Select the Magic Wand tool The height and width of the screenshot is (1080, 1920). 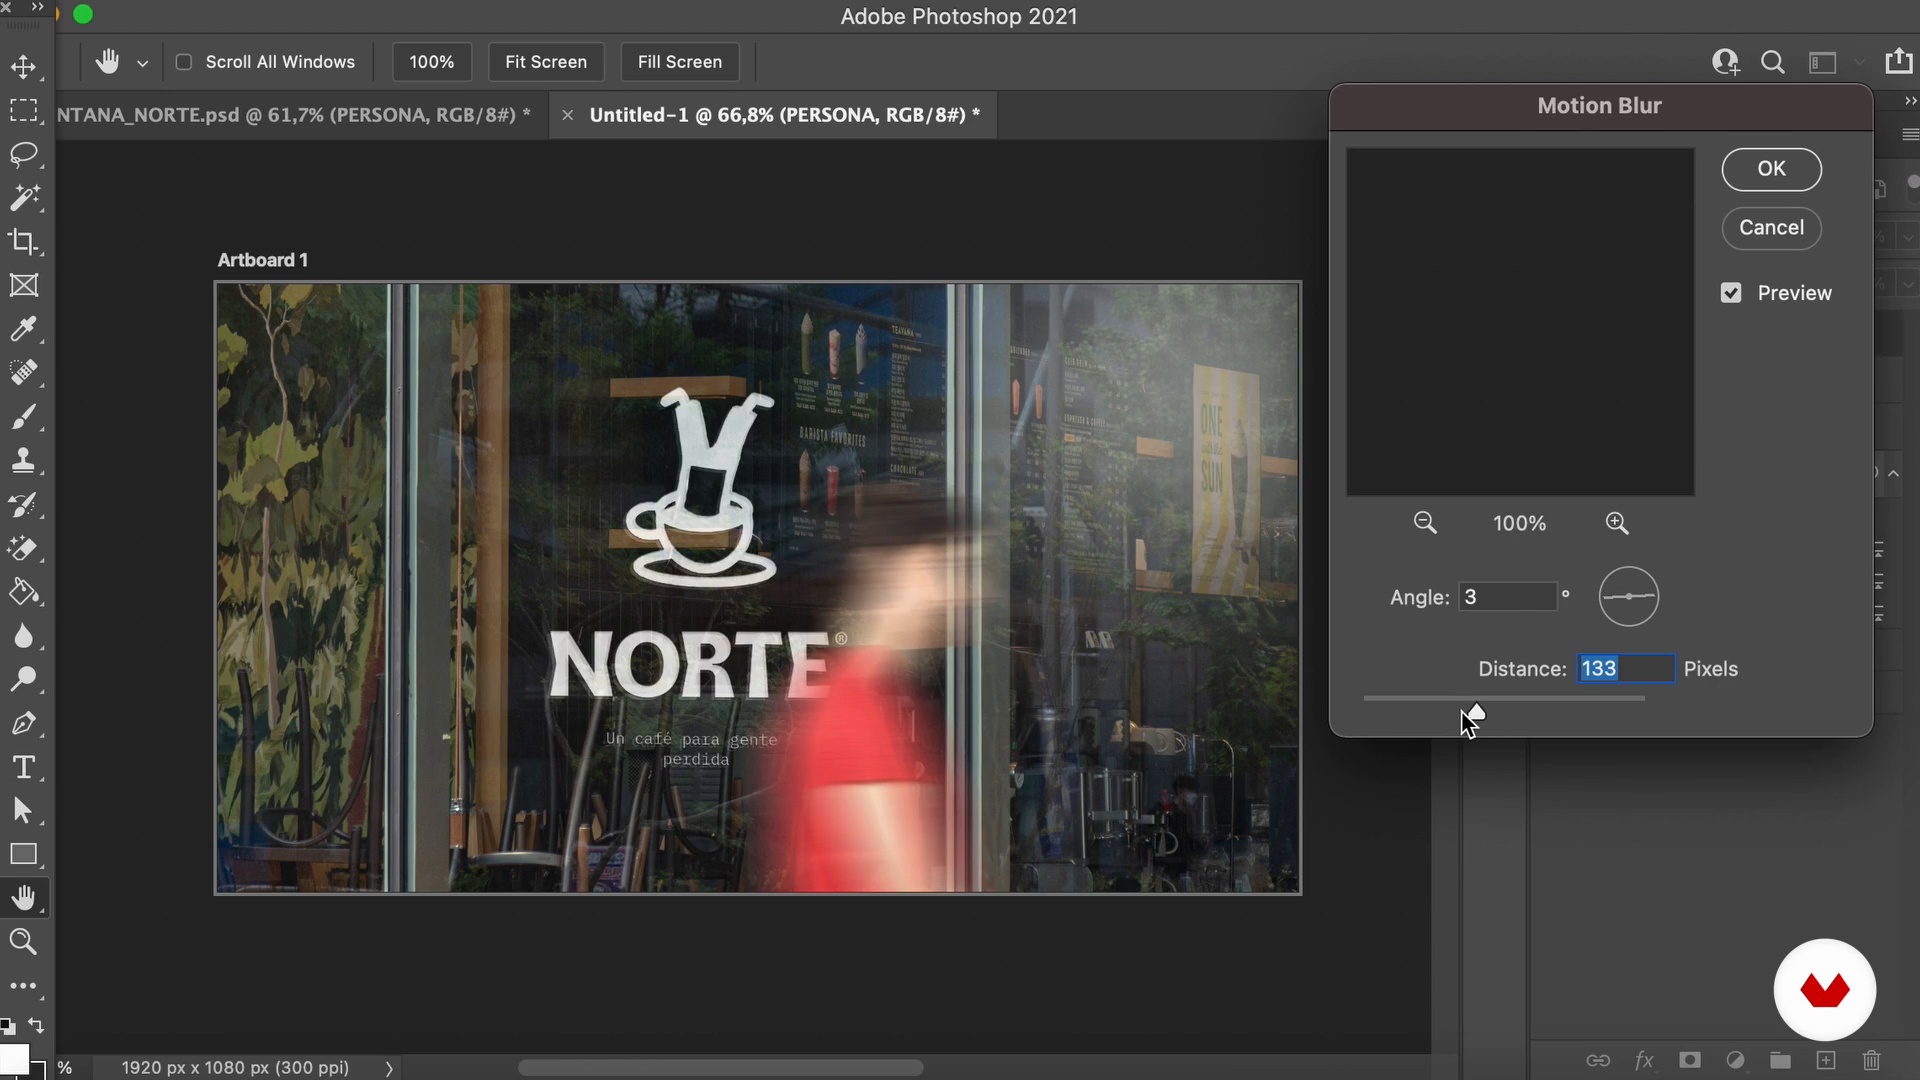(24, 198)
